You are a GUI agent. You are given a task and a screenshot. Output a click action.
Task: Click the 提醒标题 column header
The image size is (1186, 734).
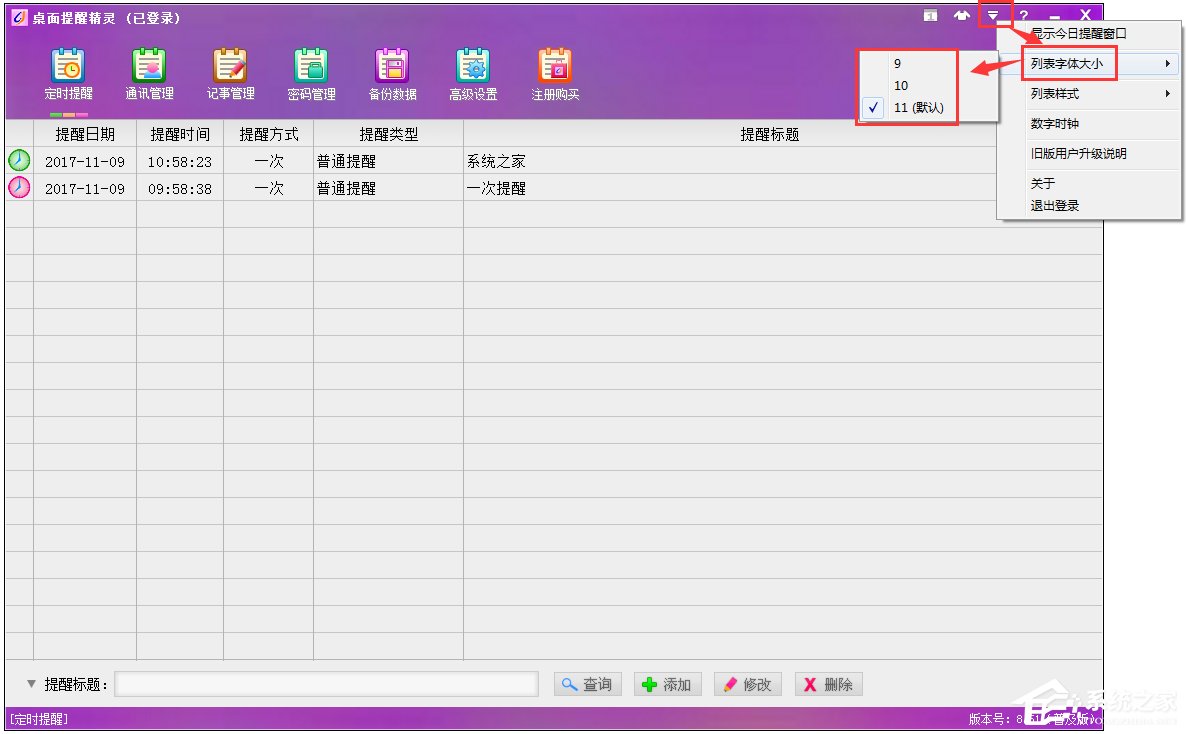pyautogui.click(x=769, y=134)
